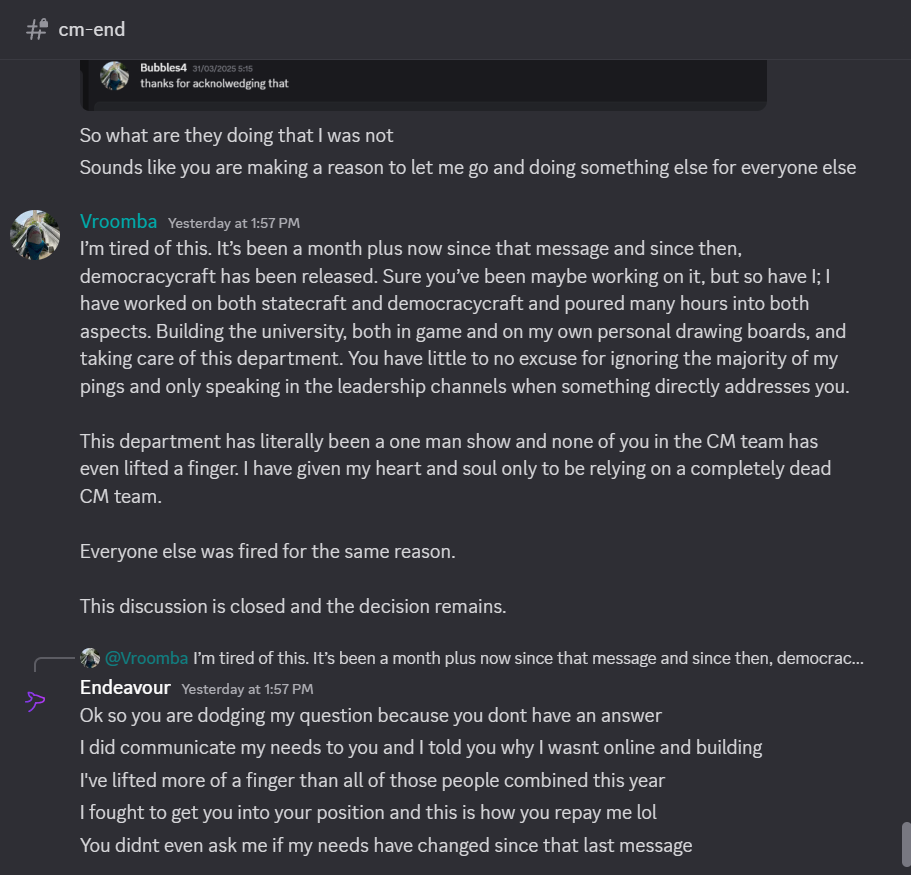Click 'I fought to get you' message line
This screenshot has height=875, width=911.
pos(368,812)
